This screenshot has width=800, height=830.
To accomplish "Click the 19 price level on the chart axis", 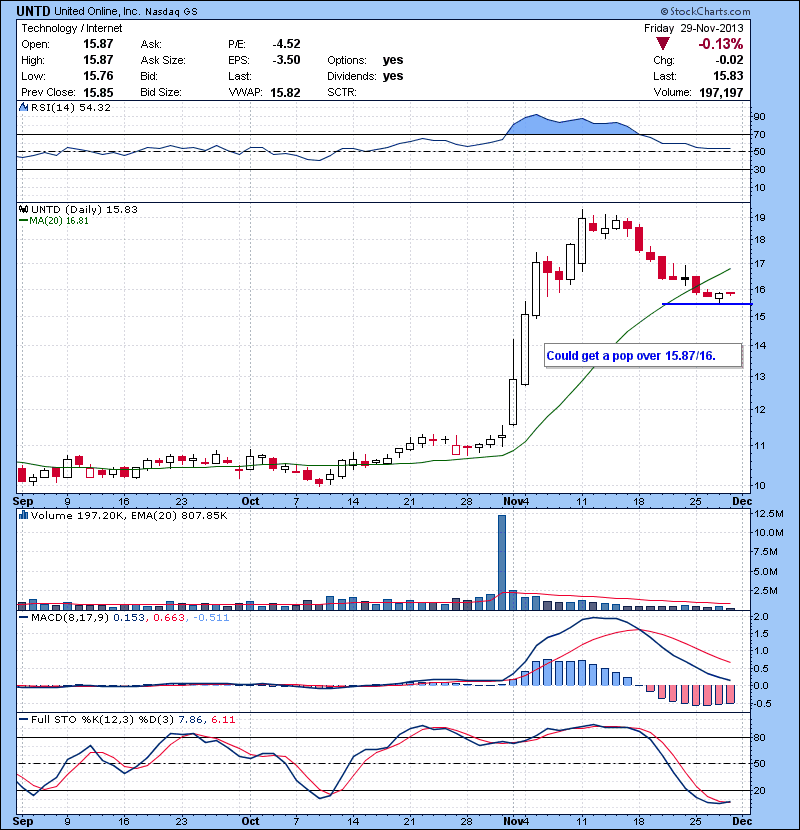I will (760, 218).
